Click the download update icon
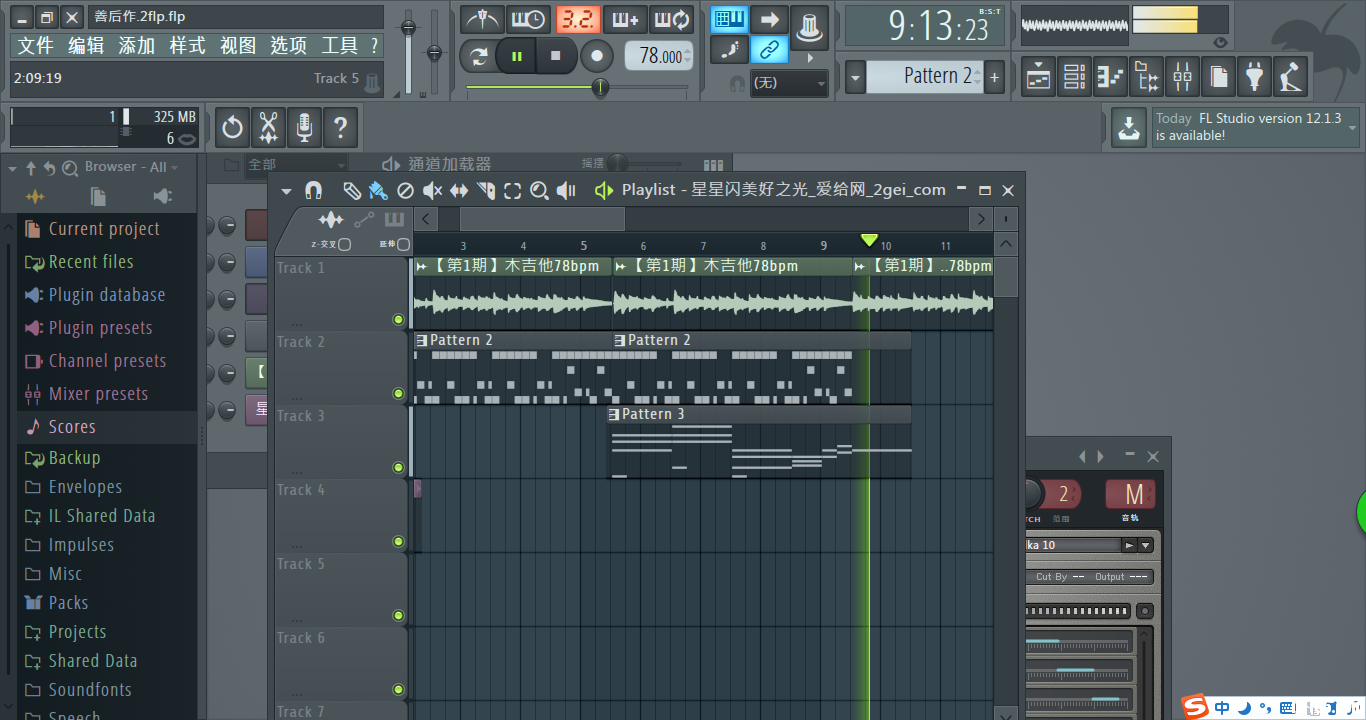1366x720 pixels. tap(1129, 127)
